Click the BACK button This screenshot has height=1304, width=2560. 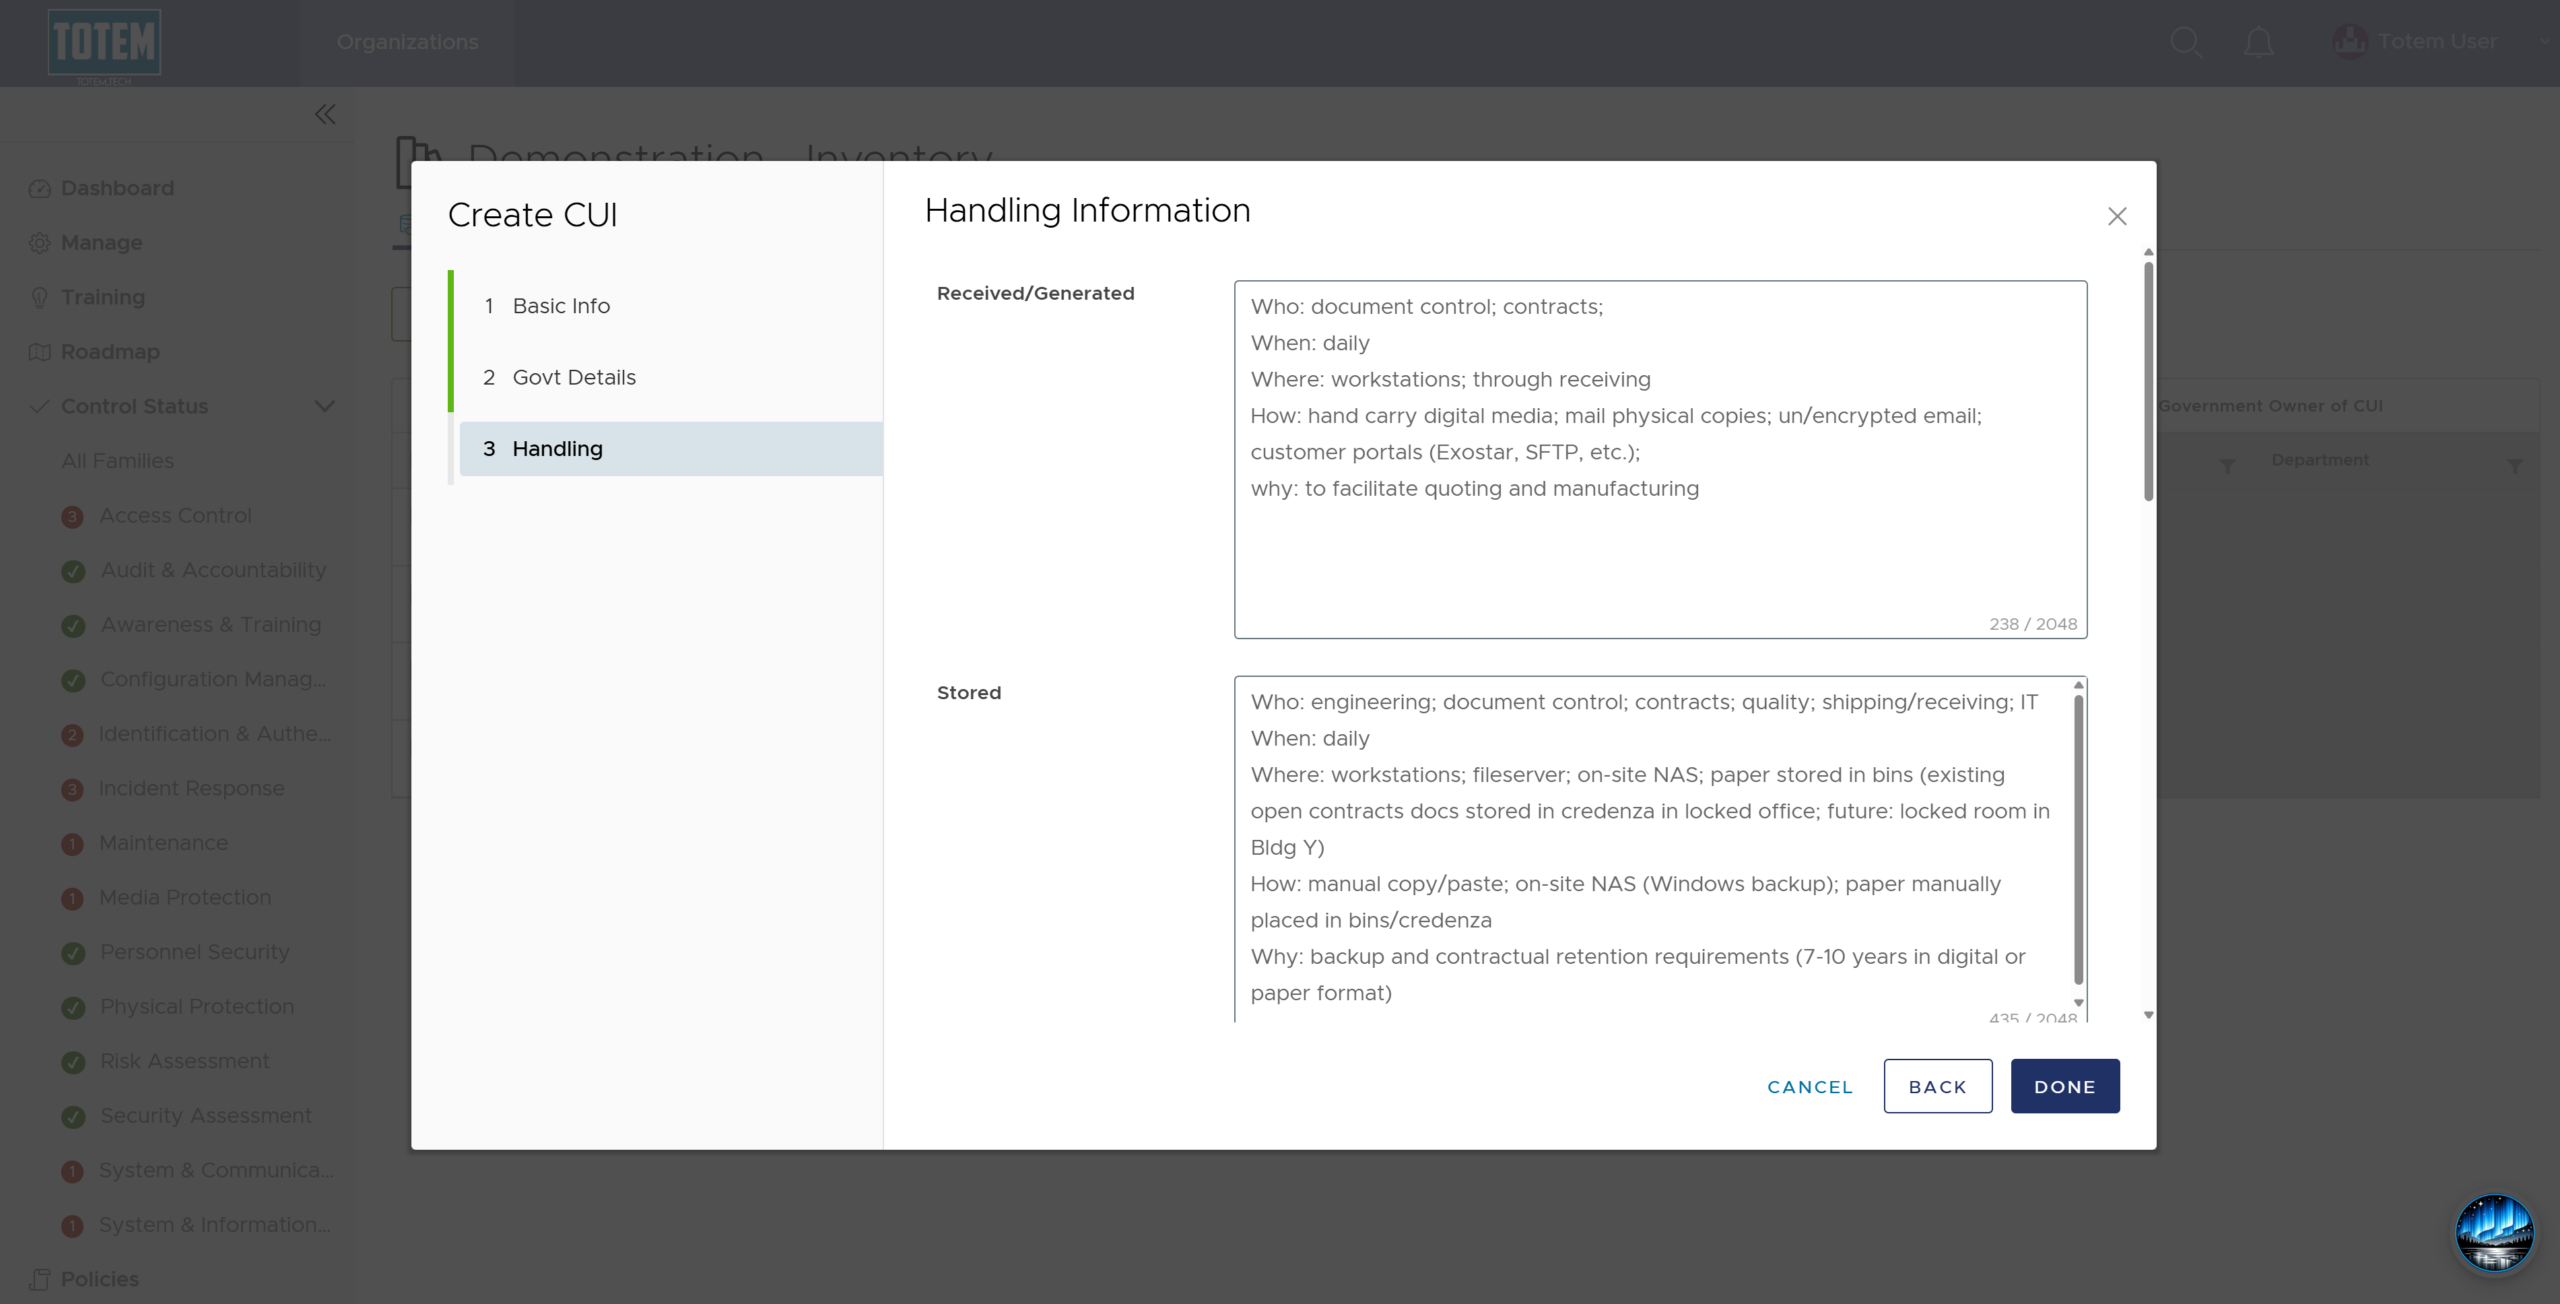pos(1937,1086)
